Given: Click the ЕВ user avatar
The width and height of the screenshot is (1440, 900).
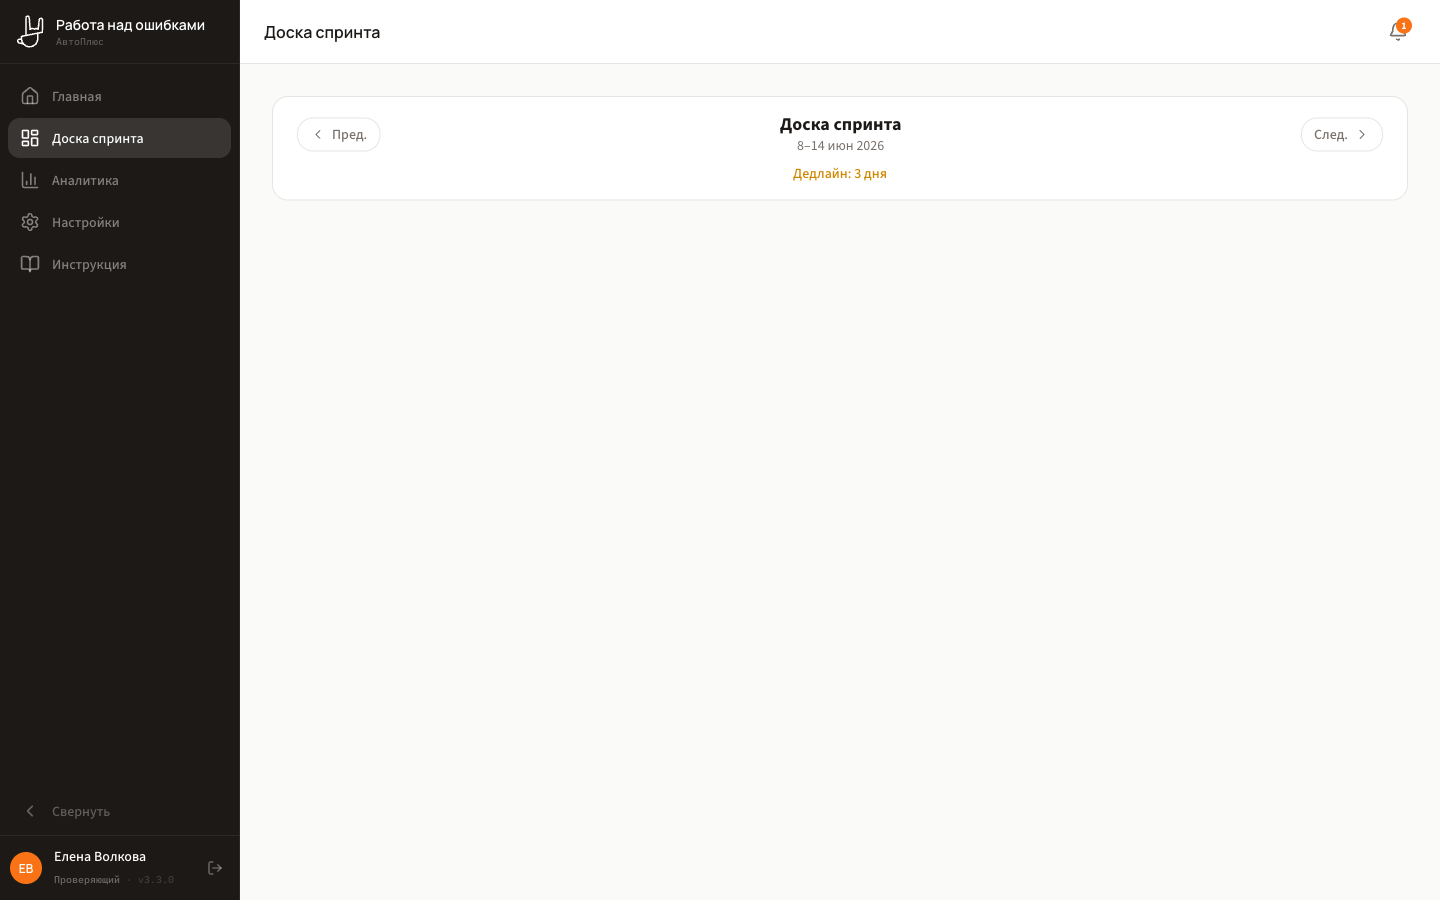Looking at the screenshot, I should click(x=26, y=868).
